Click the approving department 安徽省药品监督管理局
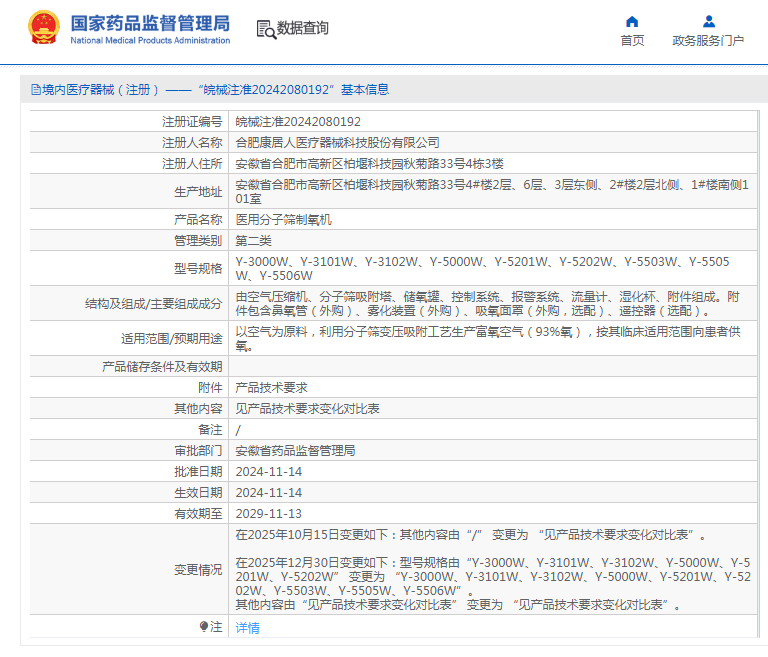Image resolution: width=768 pixels, height=657 pixels. [x=295, y=451]
